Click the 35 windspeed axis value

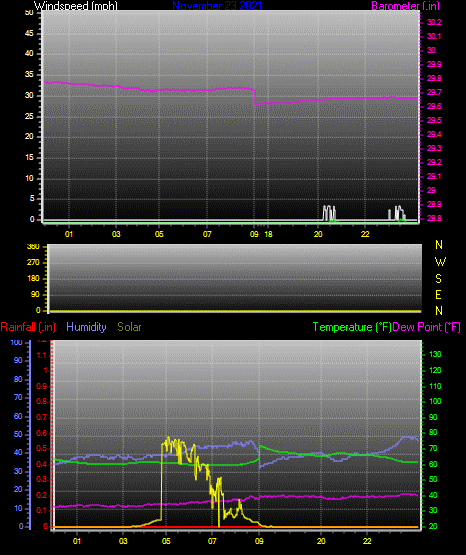tap(29, 75)
